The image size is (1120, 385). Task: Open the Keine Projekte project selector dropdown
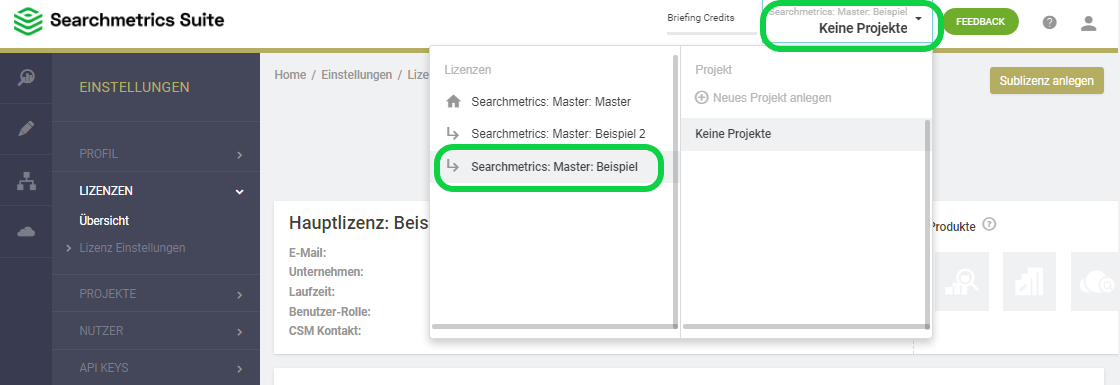click(x=849, y=22)
